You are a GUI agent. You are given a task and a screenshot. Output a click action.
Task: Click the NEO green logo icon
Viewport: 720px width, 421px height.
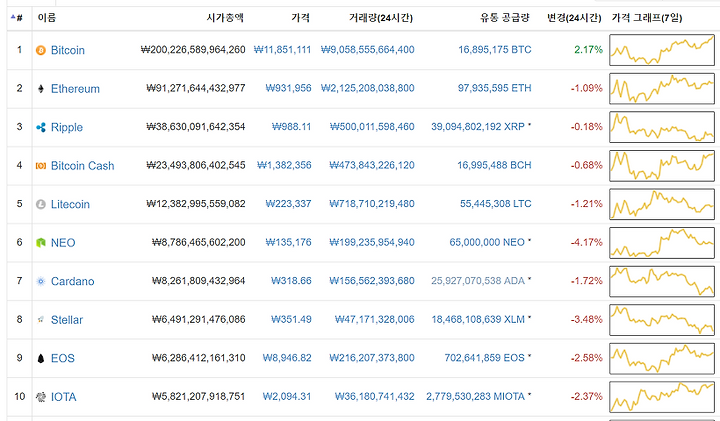41,243
